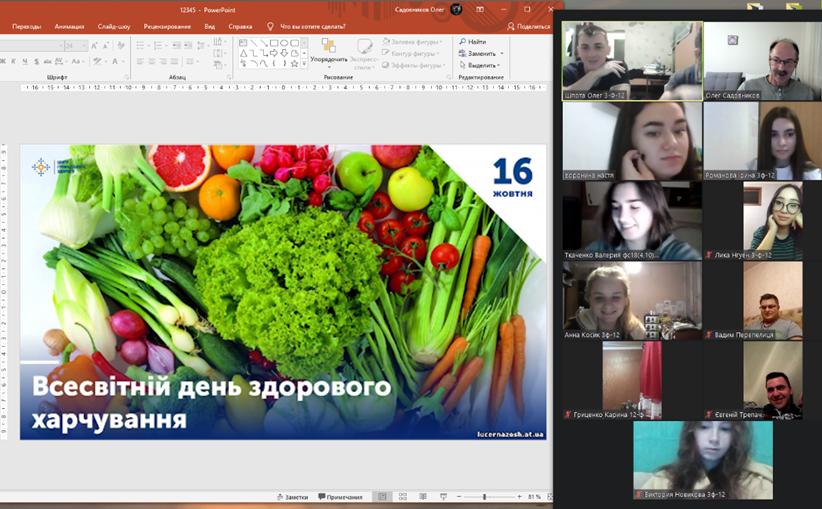Select the triangle shape in gallery

[x=243, y=53]
